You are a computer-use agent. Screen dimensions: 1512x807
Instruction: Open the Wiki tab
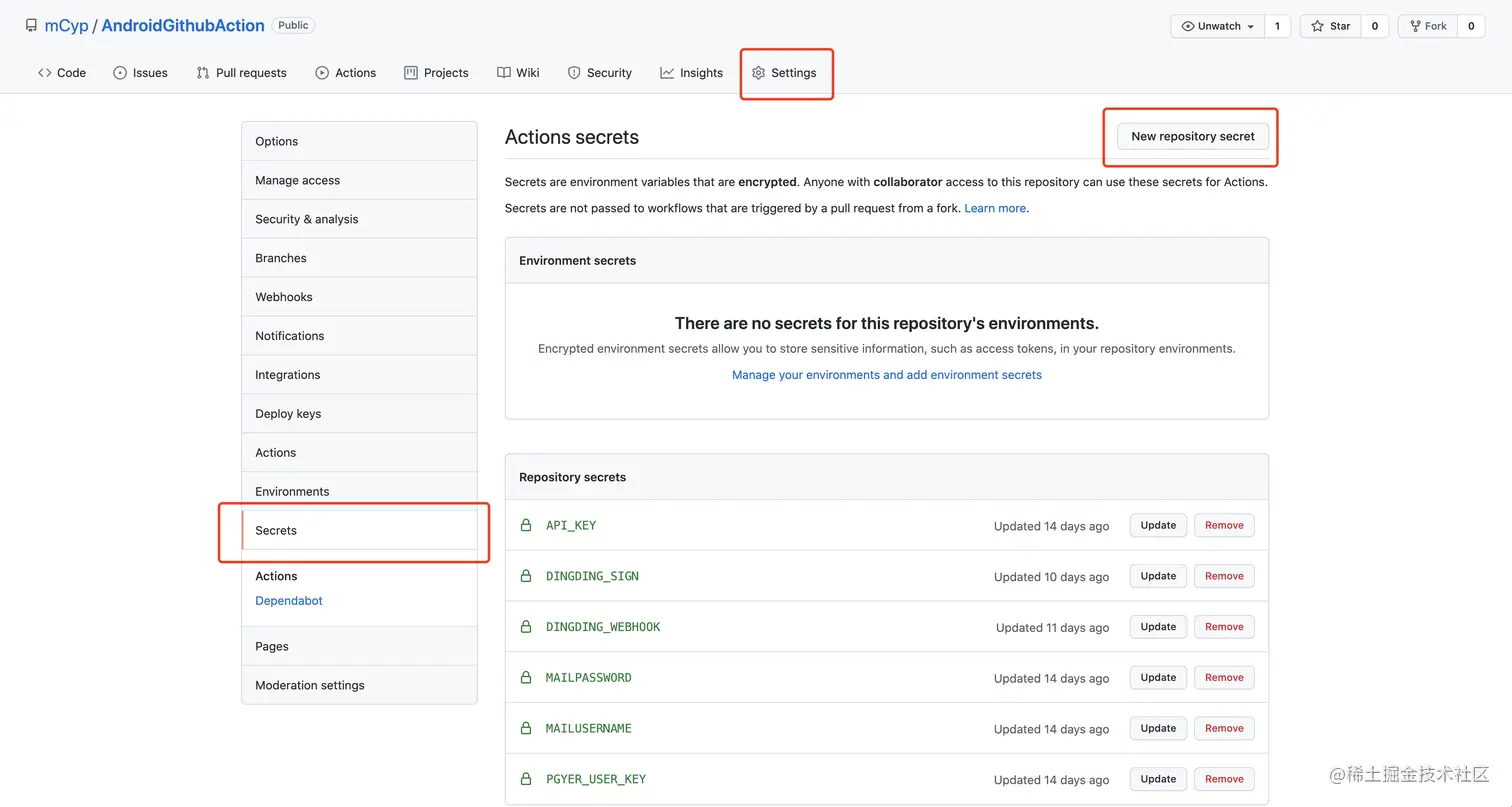[518, 73]
